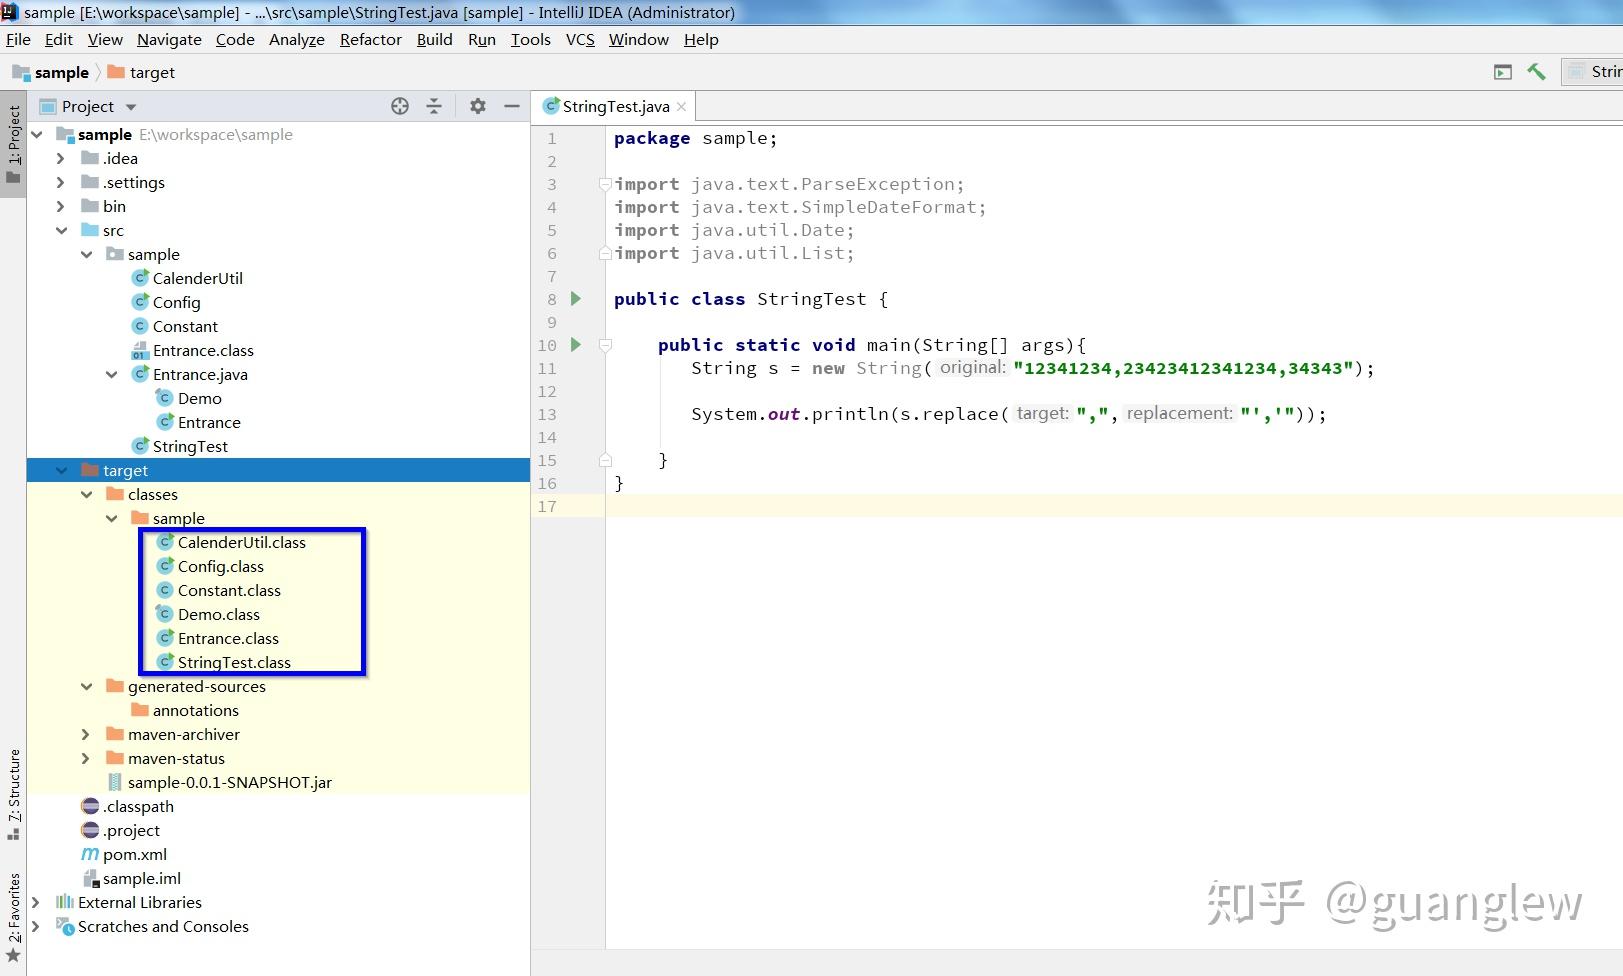The width and height of the screenshot is (1623, 976).
Task: Select the annotations folder
Action: click(195, 710)
